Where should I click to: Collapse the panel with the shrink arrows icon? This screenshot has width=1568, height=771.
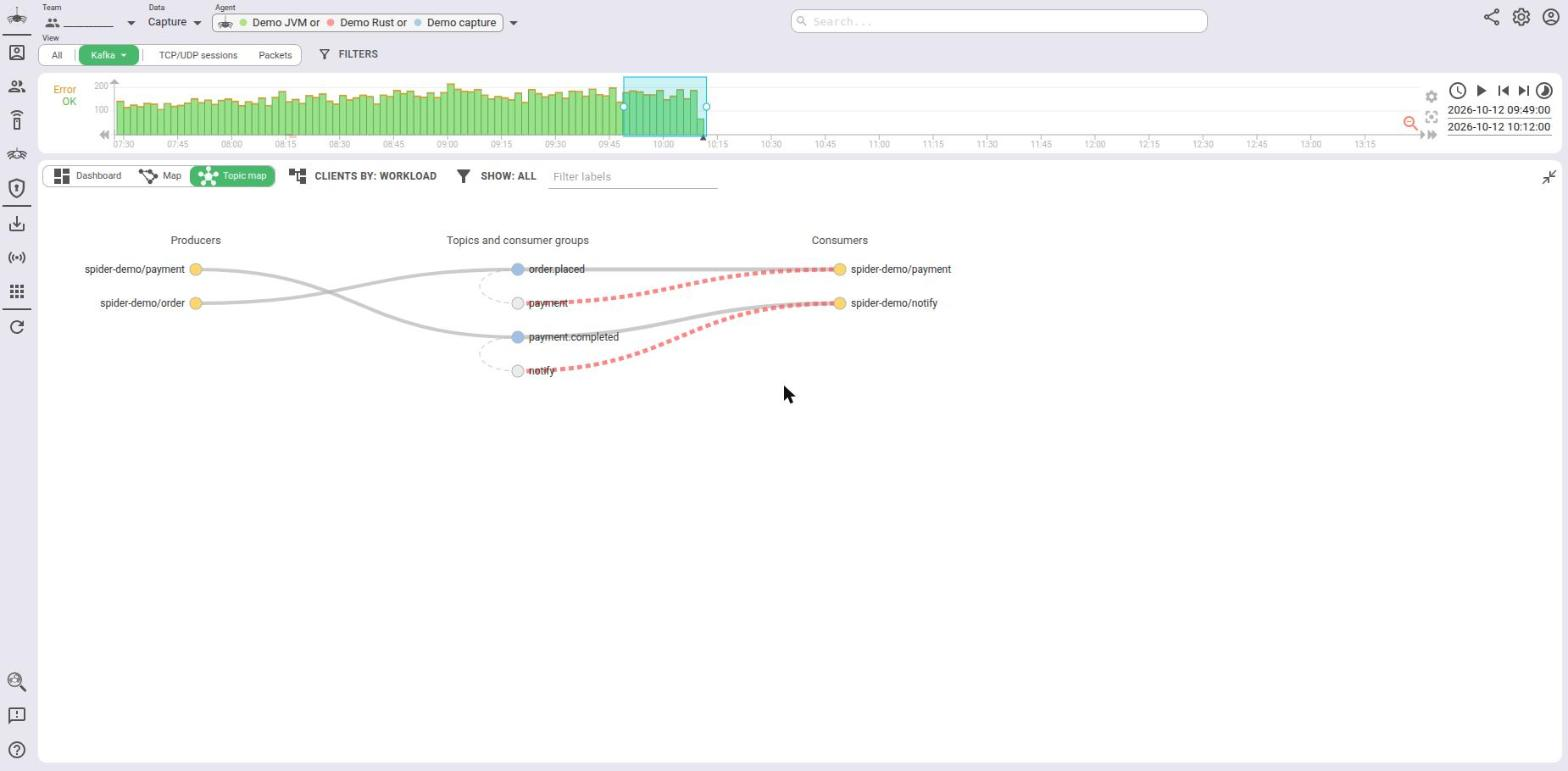click(1549, 177)
